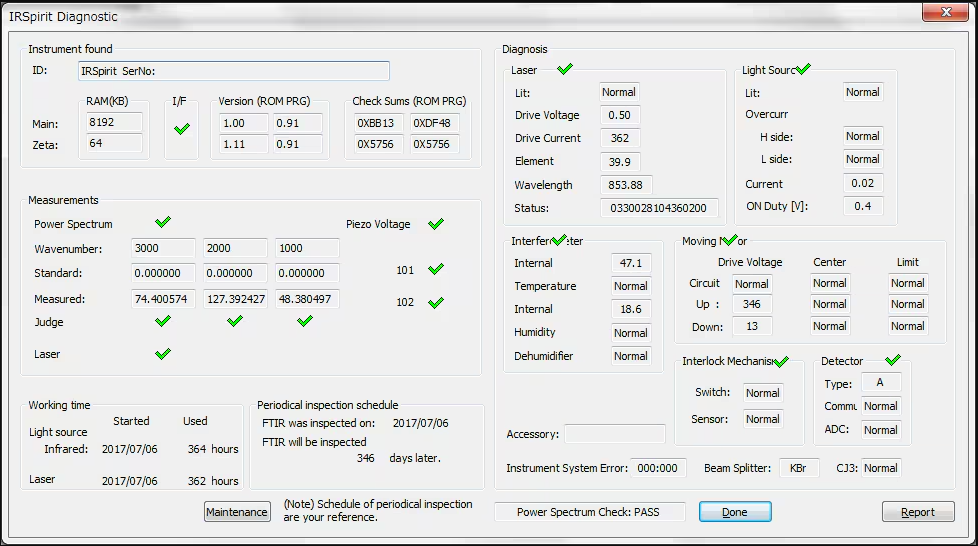Click the Laser used 362 hours text

(213, 481)
